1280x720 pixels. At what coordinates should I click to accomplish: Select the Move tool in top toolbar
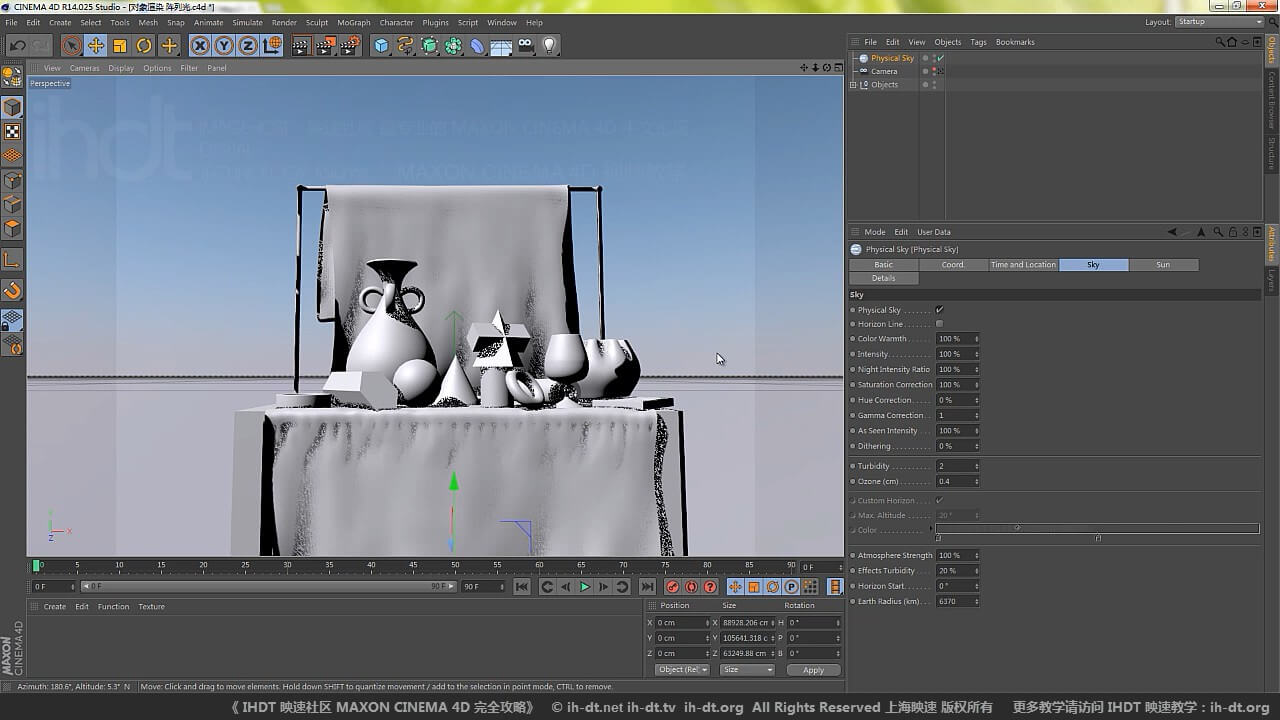96,45
